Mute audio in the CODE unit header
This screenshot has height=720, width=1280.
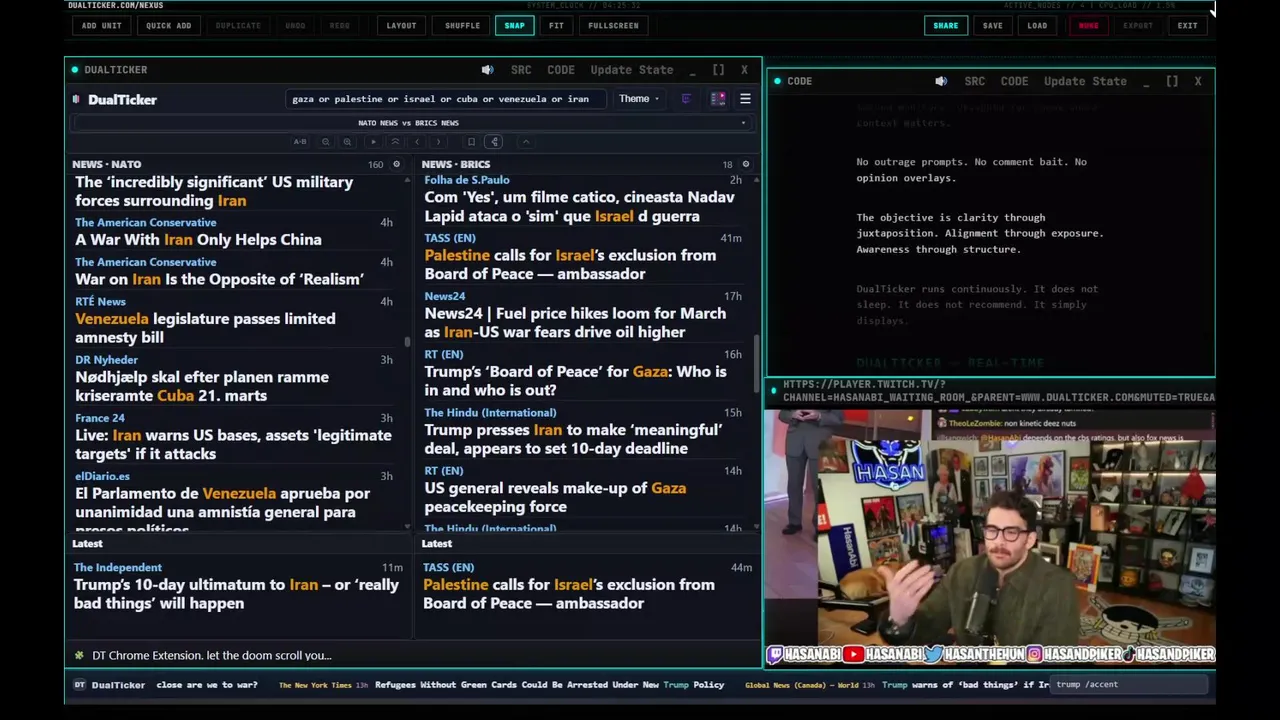tap(941, 81)
